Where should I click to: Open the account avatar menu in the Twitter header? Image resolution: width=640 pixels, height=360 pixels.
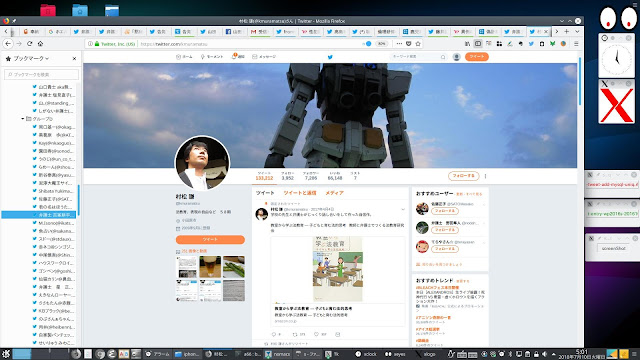pyautogui.click(x=457, y=57)
